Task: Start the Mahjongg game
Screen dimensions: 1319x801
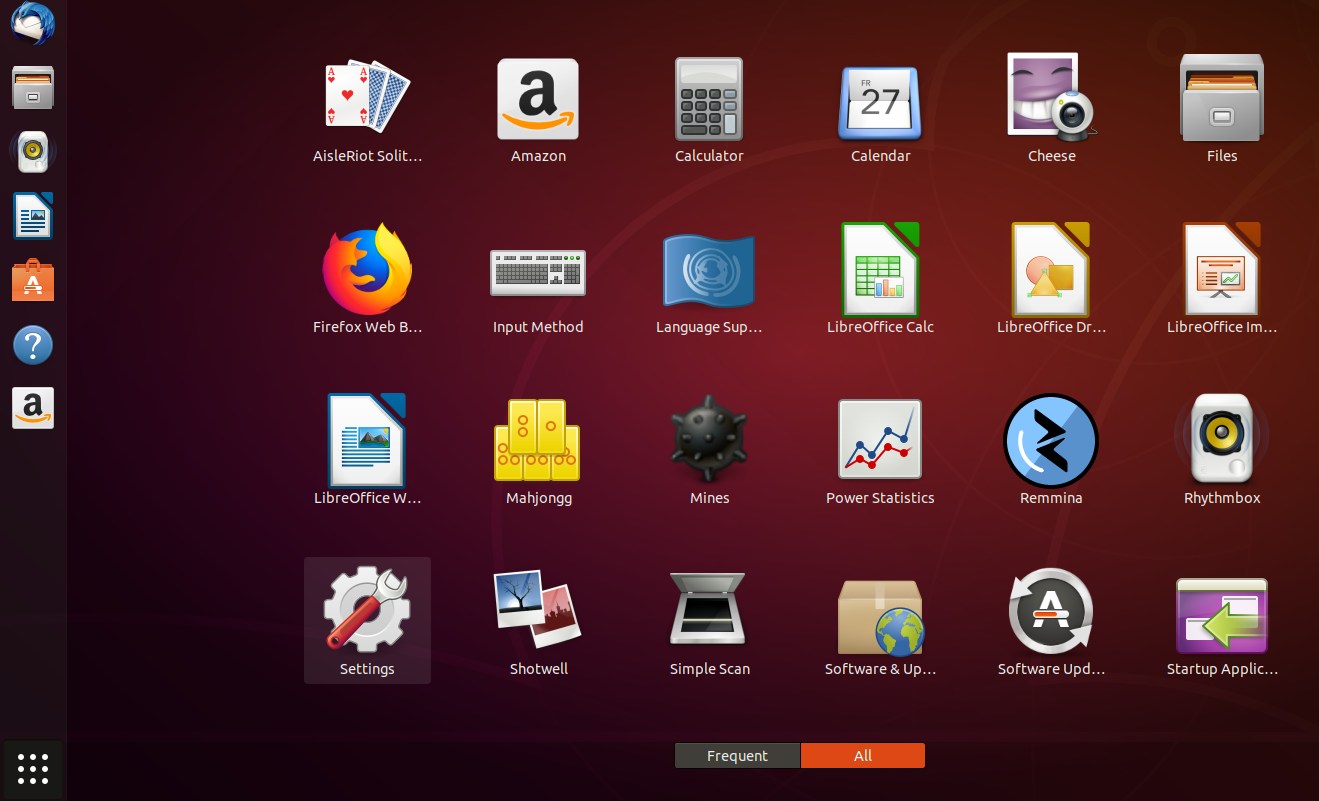Action: 538,450
